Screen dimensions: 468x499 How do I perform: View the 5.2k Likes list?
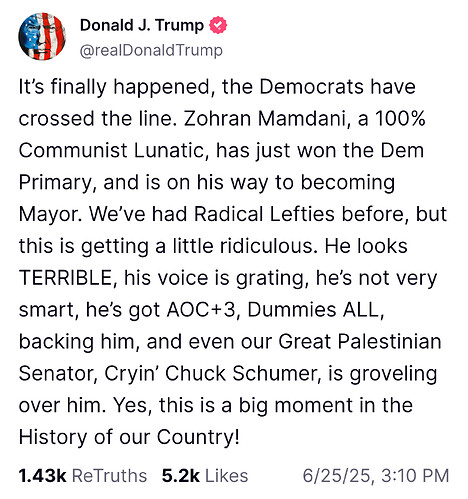point(205,476)
